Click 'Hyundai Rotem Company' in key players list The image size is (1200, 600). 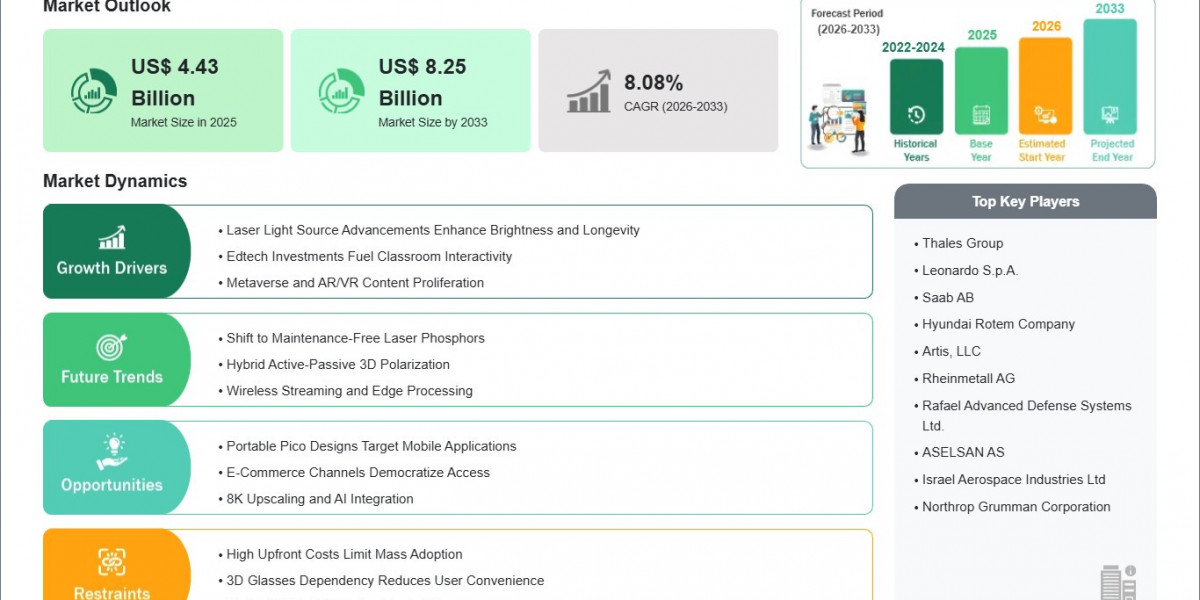(x=998, y=324)
